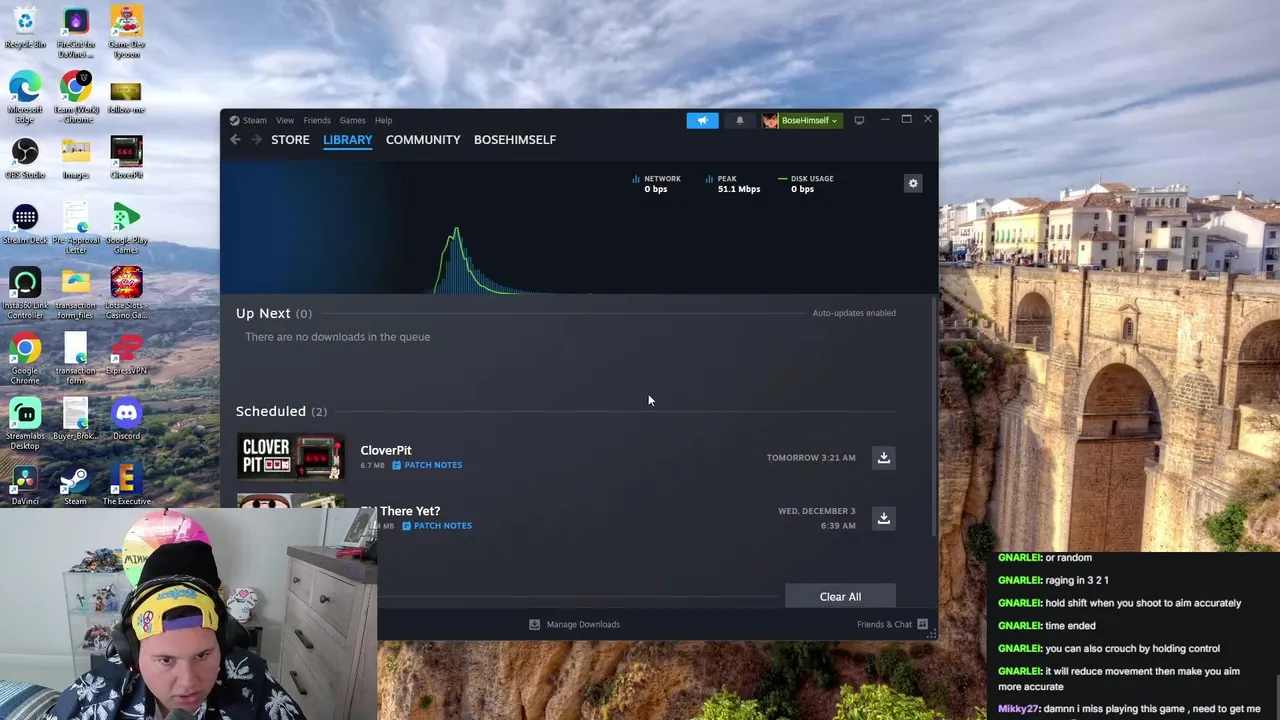Viewport: 1280px width, 720px height.
Task: Open the View menu
Action: click(285, 120)
